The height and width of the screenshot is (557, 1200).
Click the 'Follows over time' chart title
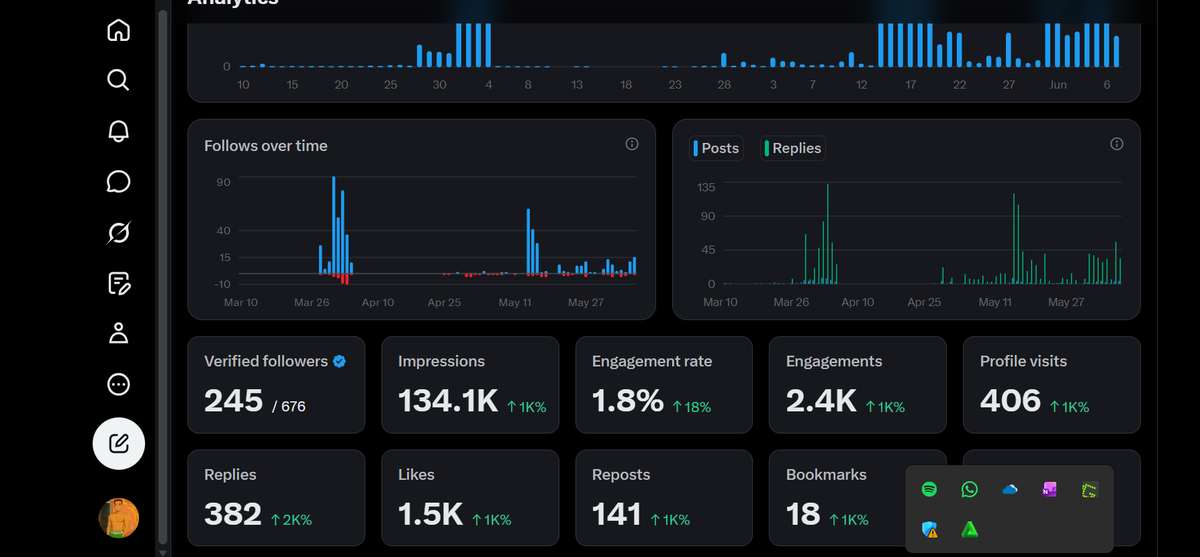pos(266,145)
